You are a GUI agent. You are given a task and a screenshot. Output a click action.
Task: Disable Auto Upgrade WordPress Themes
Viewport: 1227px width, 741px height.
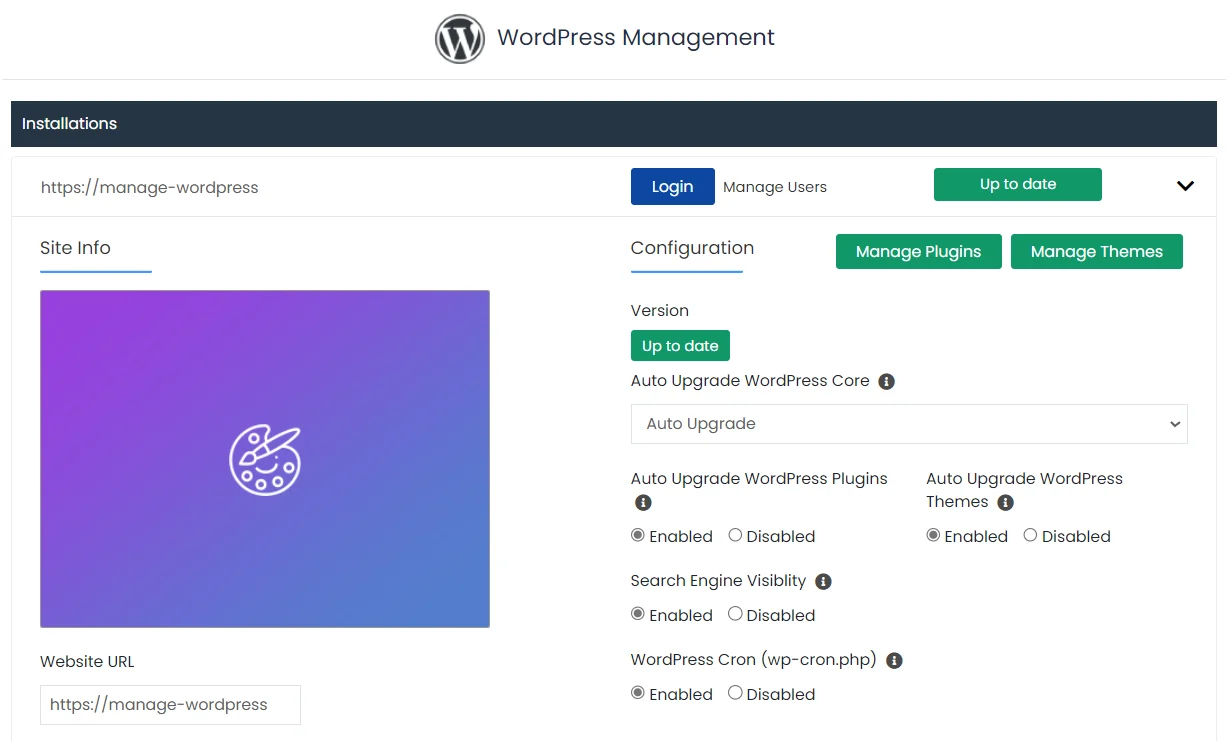coord(1030,536)
